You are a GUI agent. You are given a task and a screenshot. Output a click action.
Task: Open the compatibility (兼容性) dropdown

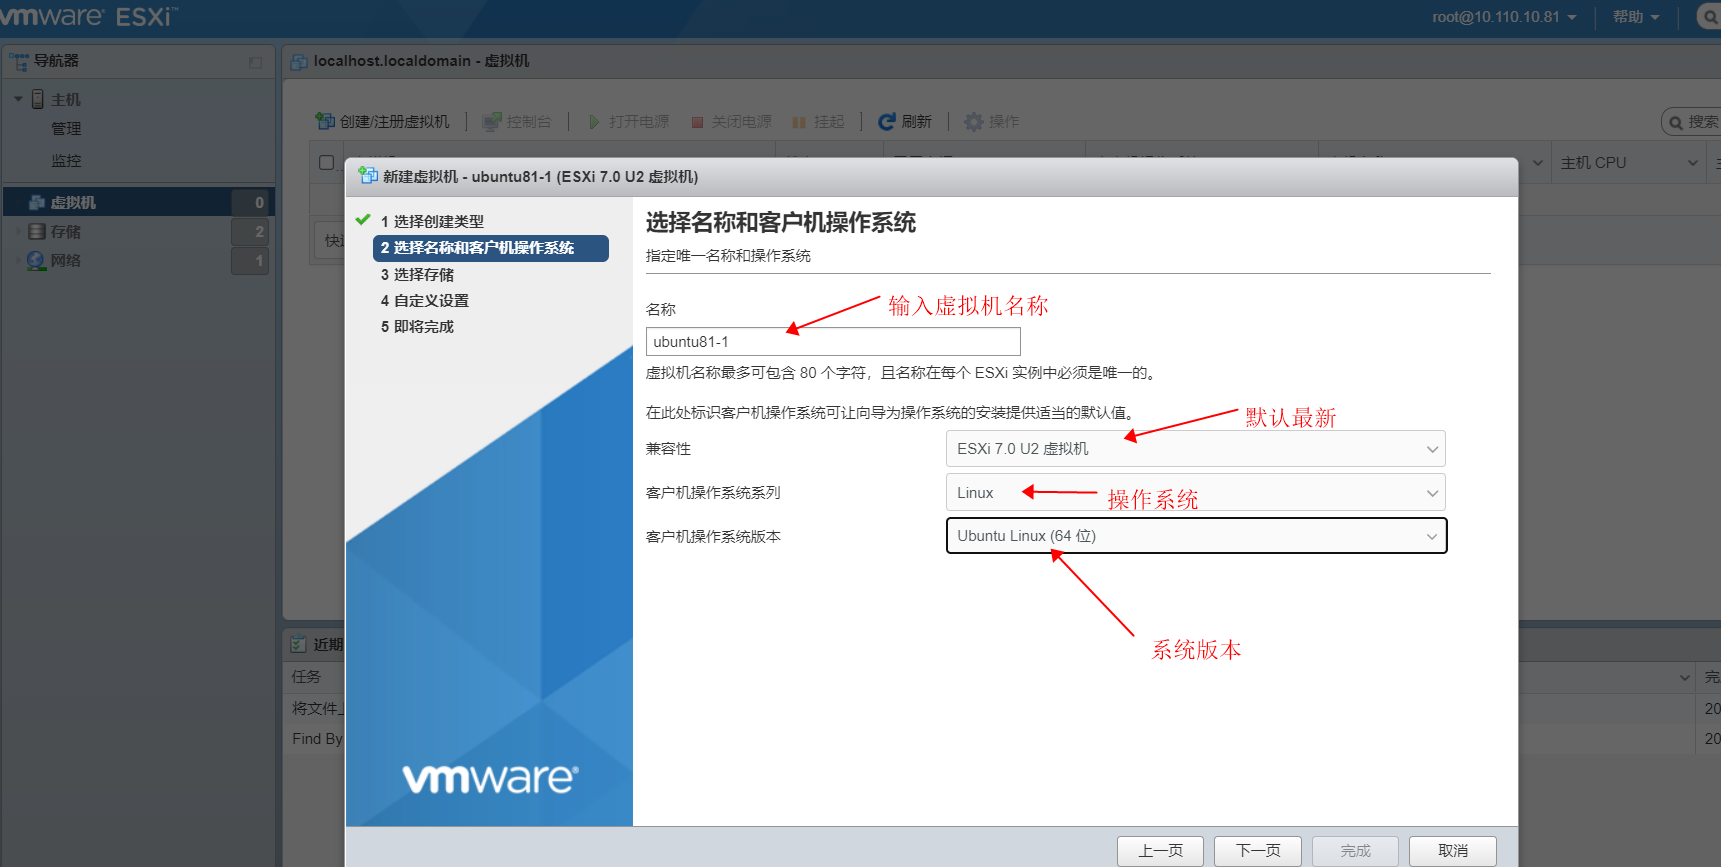[x=1196, y=449]
